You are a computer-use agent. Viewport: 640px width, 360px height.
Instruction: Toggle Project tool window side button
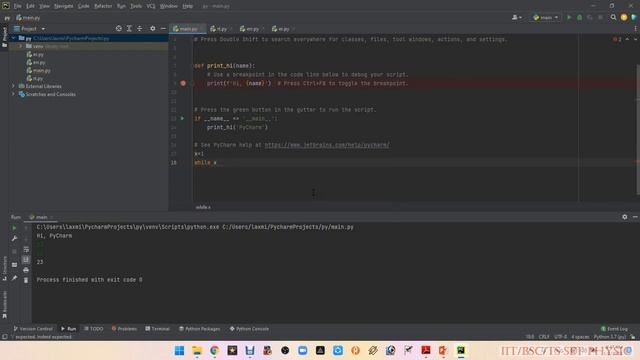tap(4, 37)
